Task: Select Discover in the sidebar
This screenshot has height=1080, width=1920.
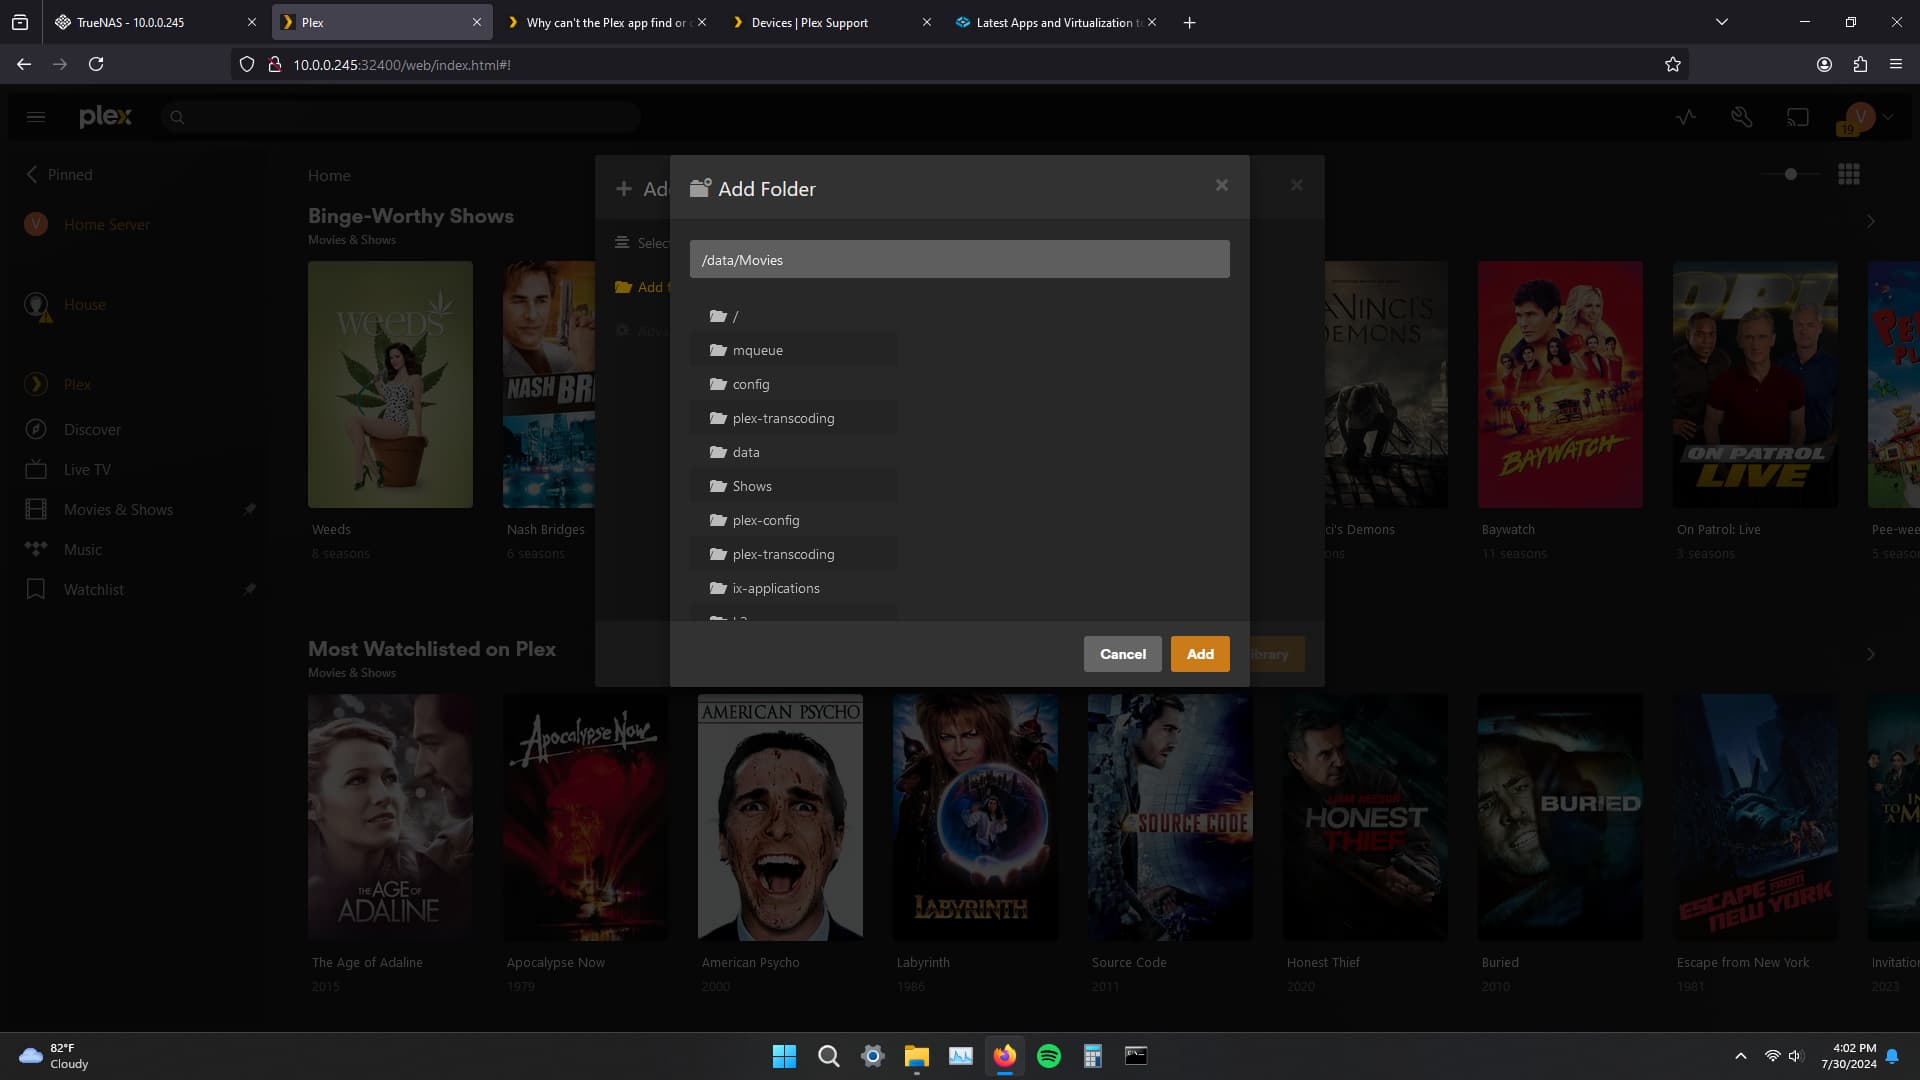Action: coord(91,429)
